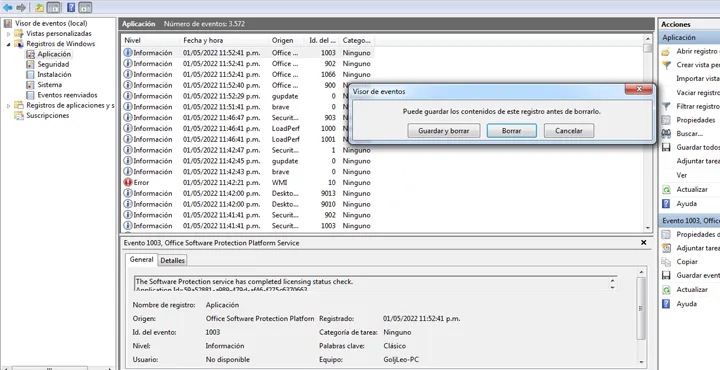Click the Buscar binoculars icon
The height and width of the screenshot is (370, 720).
click(666, 134)
